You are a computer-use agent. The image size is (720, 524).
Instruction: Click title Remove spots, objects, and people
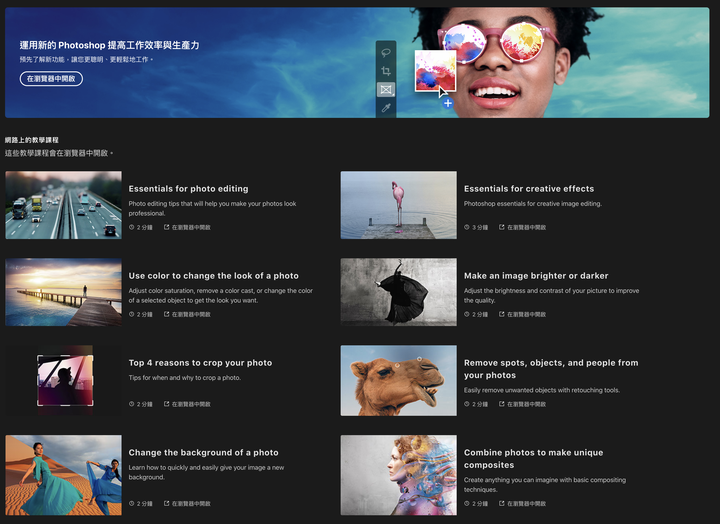(551, 369)
